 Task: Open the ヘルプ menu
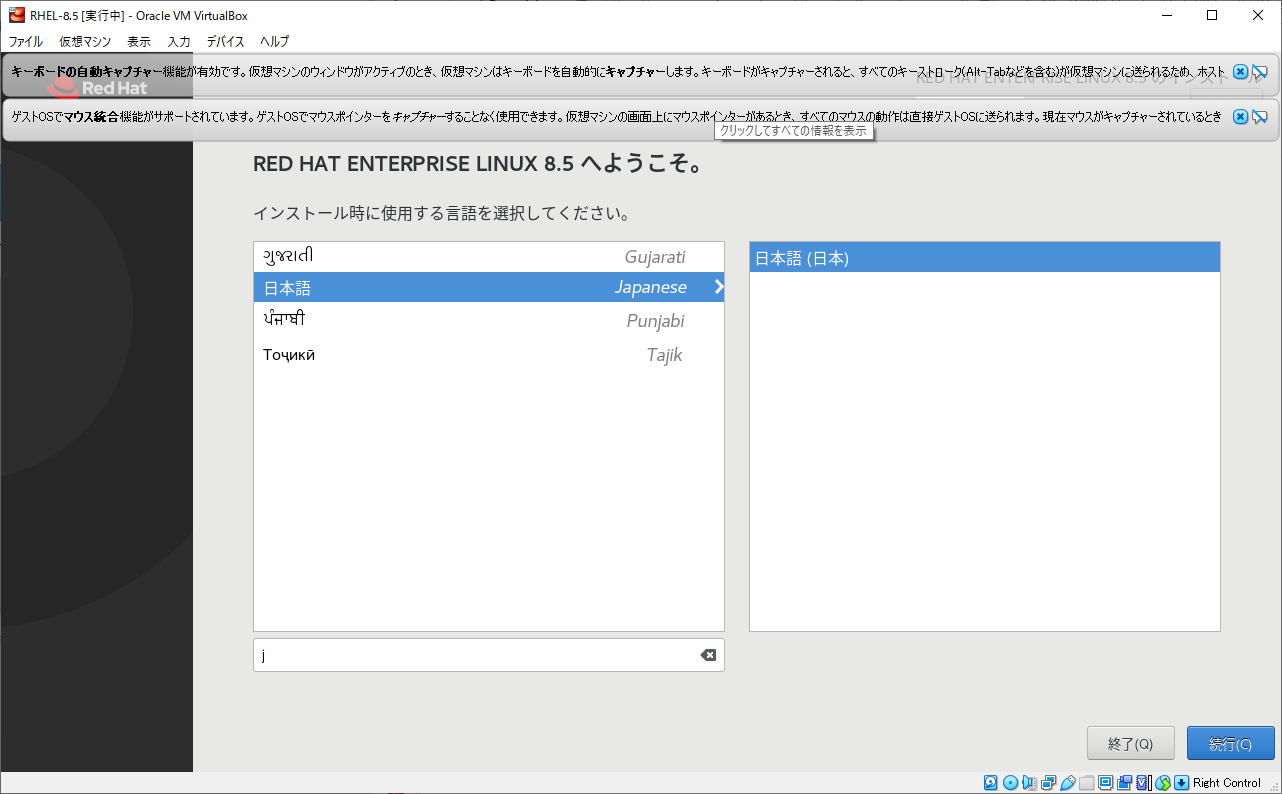(274, 42)
